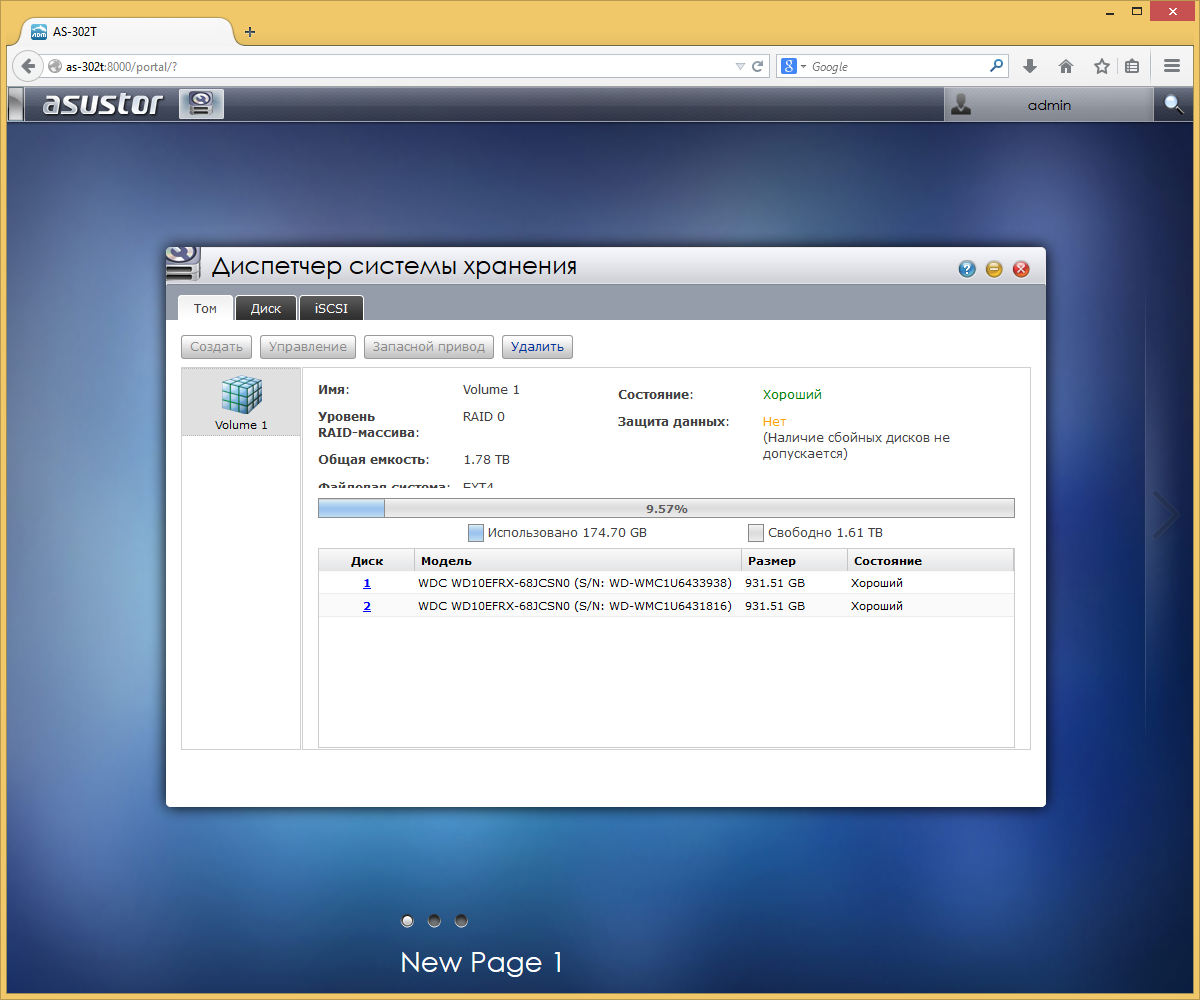The width and height of the screenshot is (1200, 1000).
Task: Click the New Page 1 label
Action: point(482,962)
